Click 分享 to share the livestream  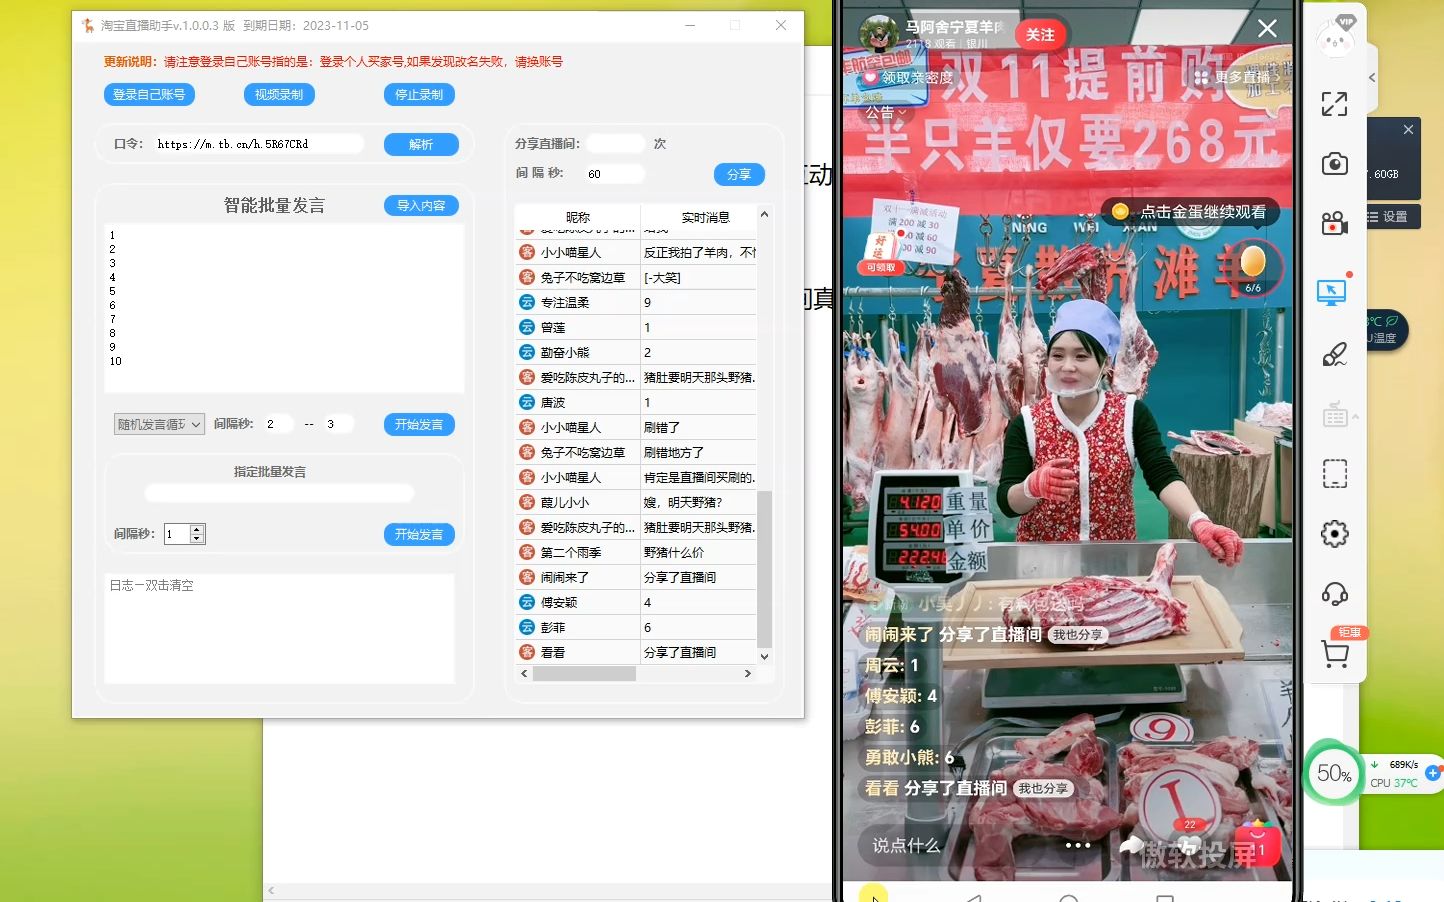(x=739, y=174)
